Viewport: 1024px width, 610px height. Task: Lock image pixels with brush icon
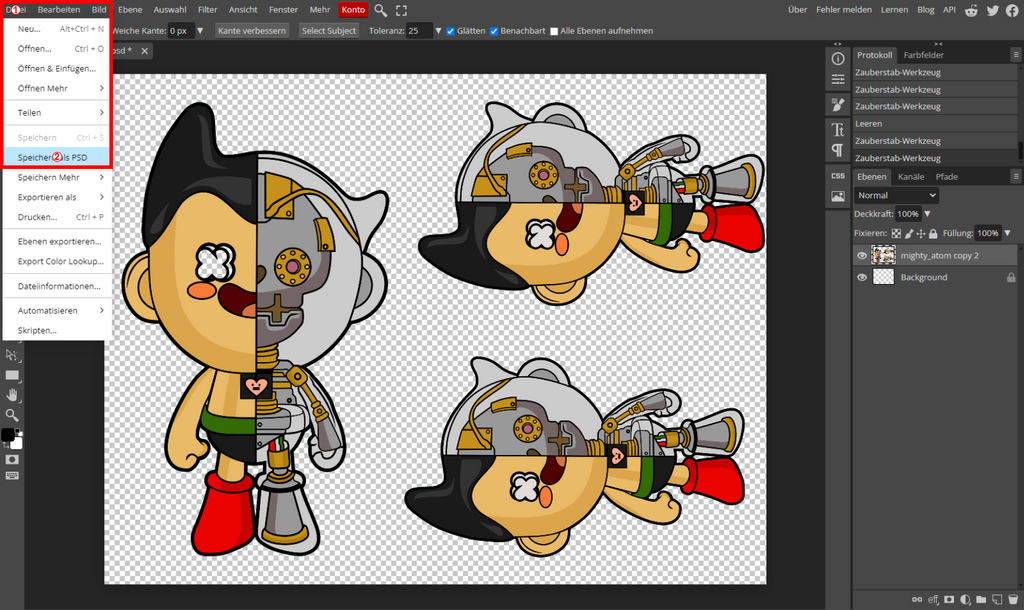[908, 233]
